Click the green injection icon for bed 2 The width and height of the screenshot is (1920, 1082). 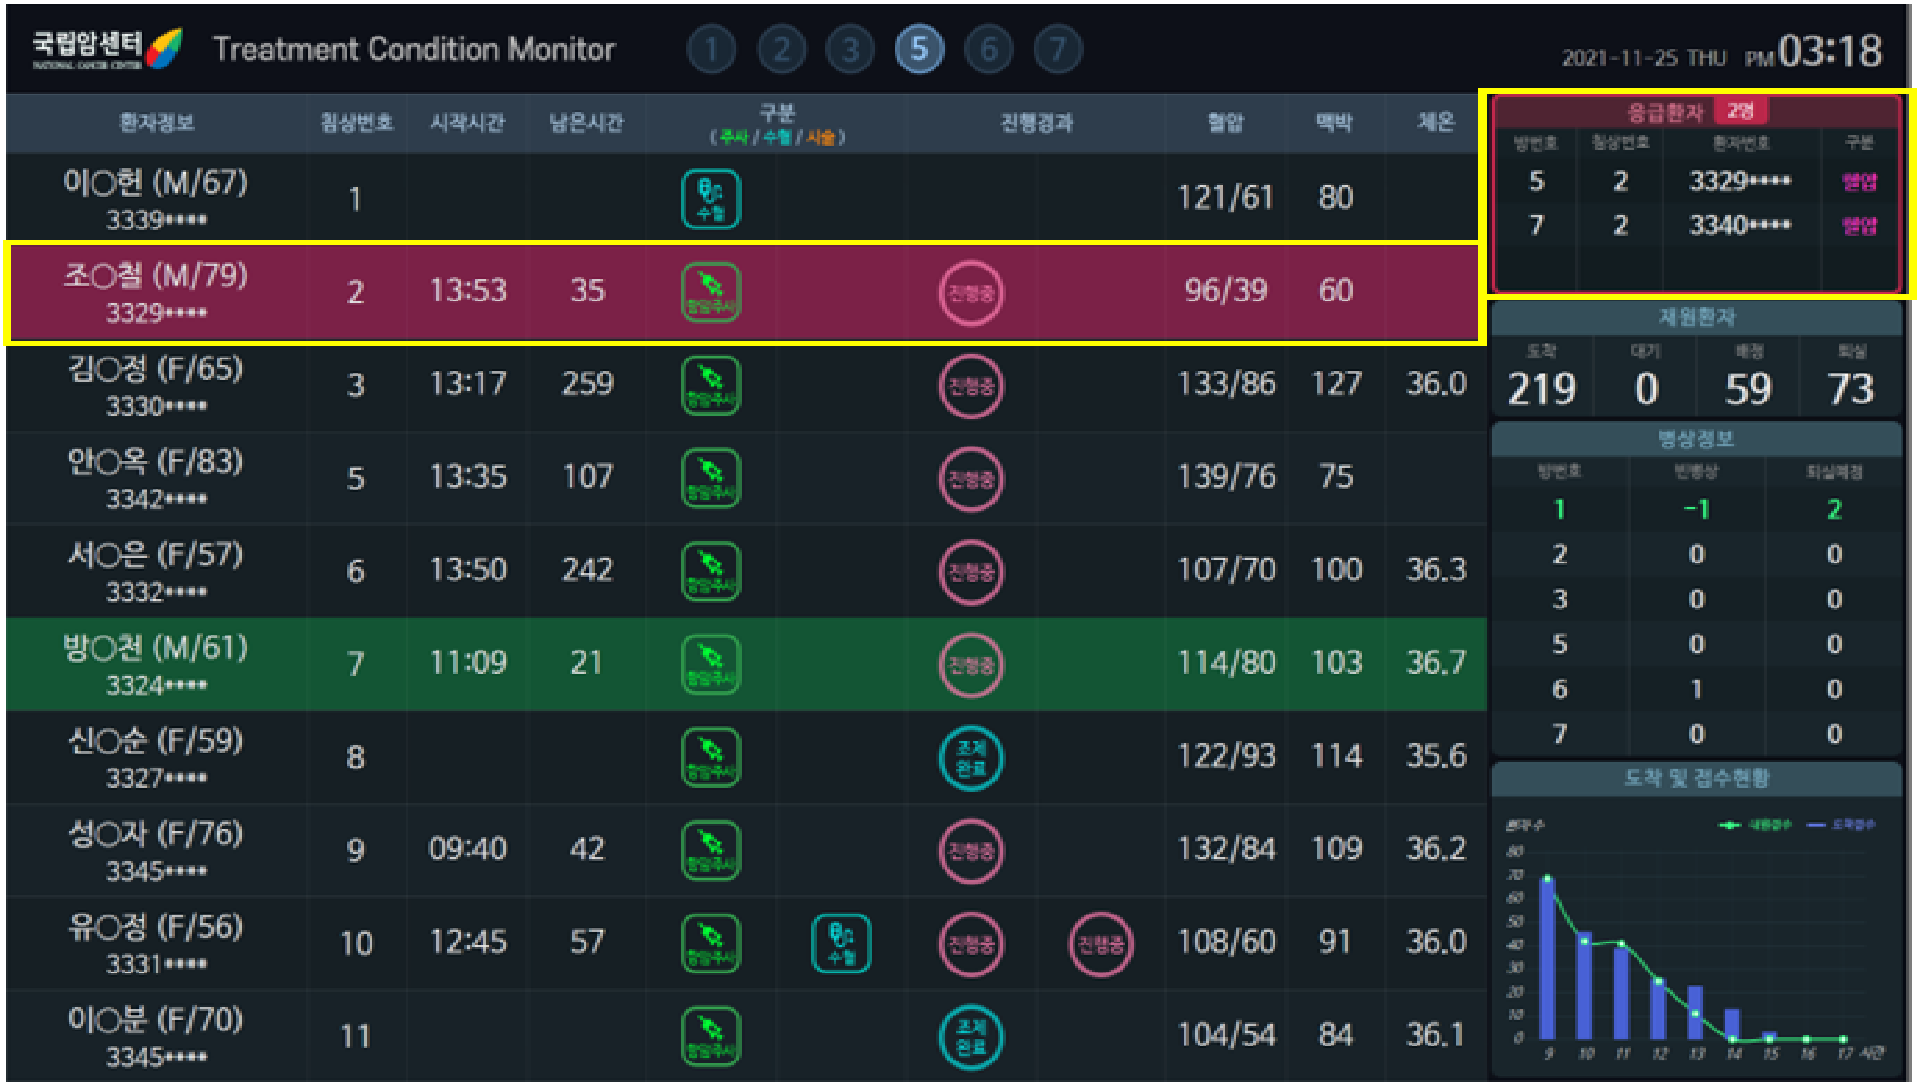point(710,291)
